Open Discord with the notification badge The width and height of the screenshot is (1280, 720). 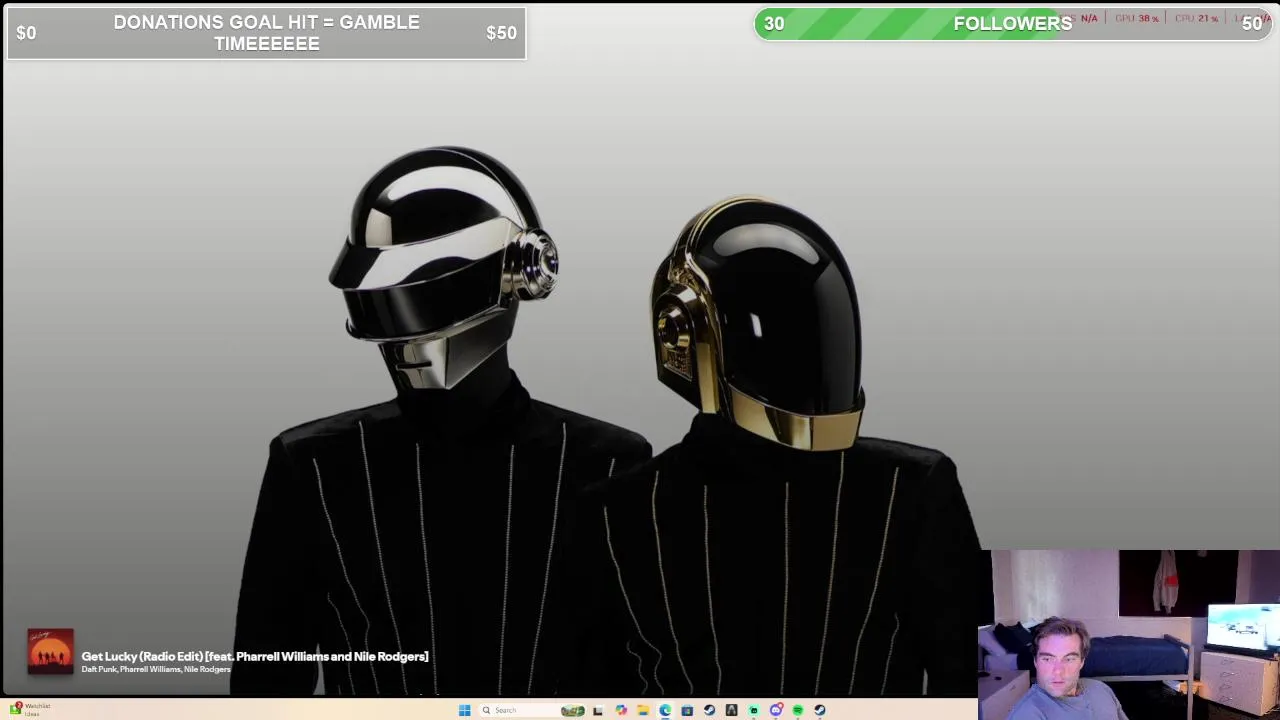point(776,710)
